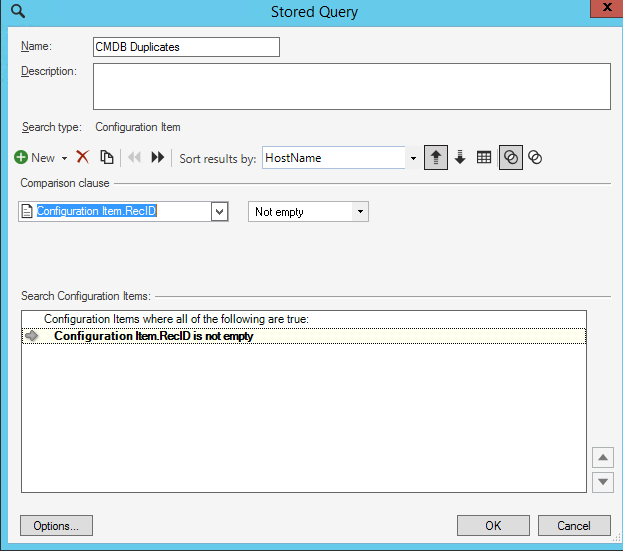623x551 pixels.
Task: Click the move forward double-arrow icon
Action: pyautogui.click(x=157, y=158)
